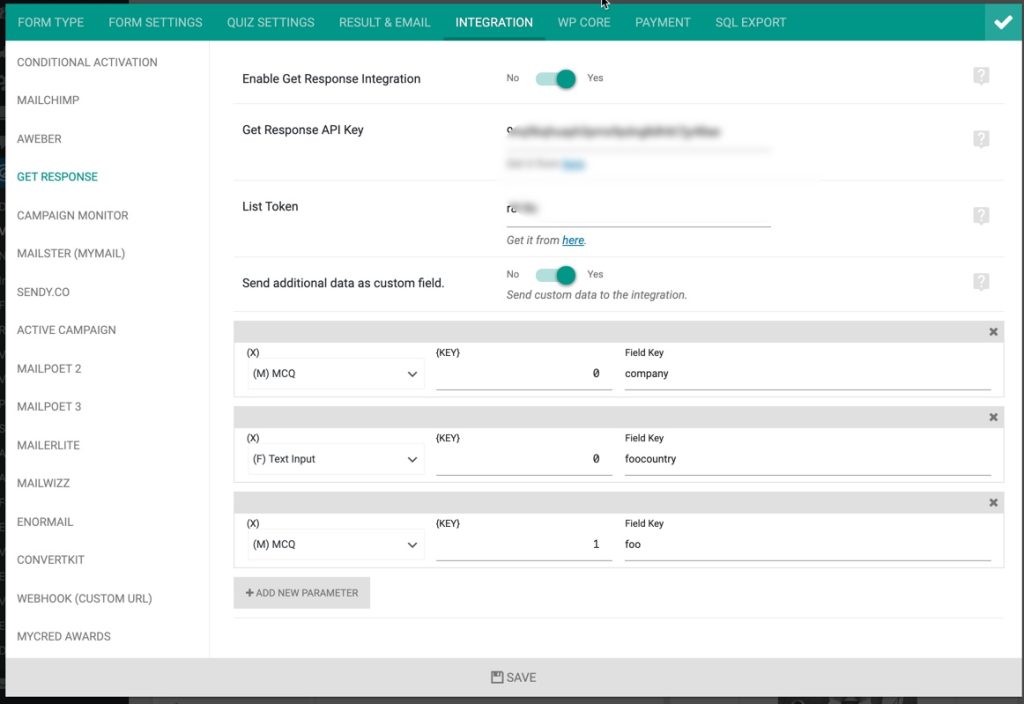Screen dimensions: 1024x704
Task: Delete the foo parameter row
Action: coord(993,502)
